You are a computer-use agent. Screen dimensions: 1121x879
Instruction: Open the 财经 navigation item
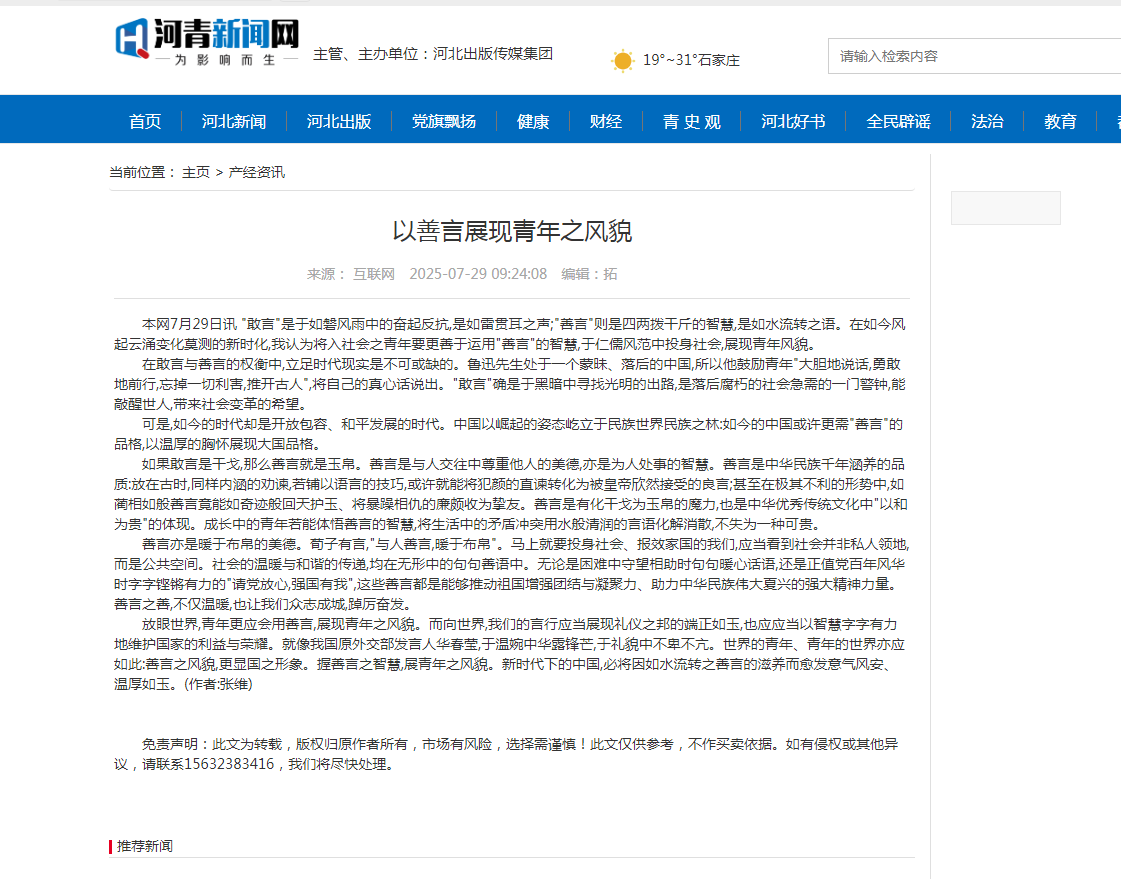click(x=605, y=121)
